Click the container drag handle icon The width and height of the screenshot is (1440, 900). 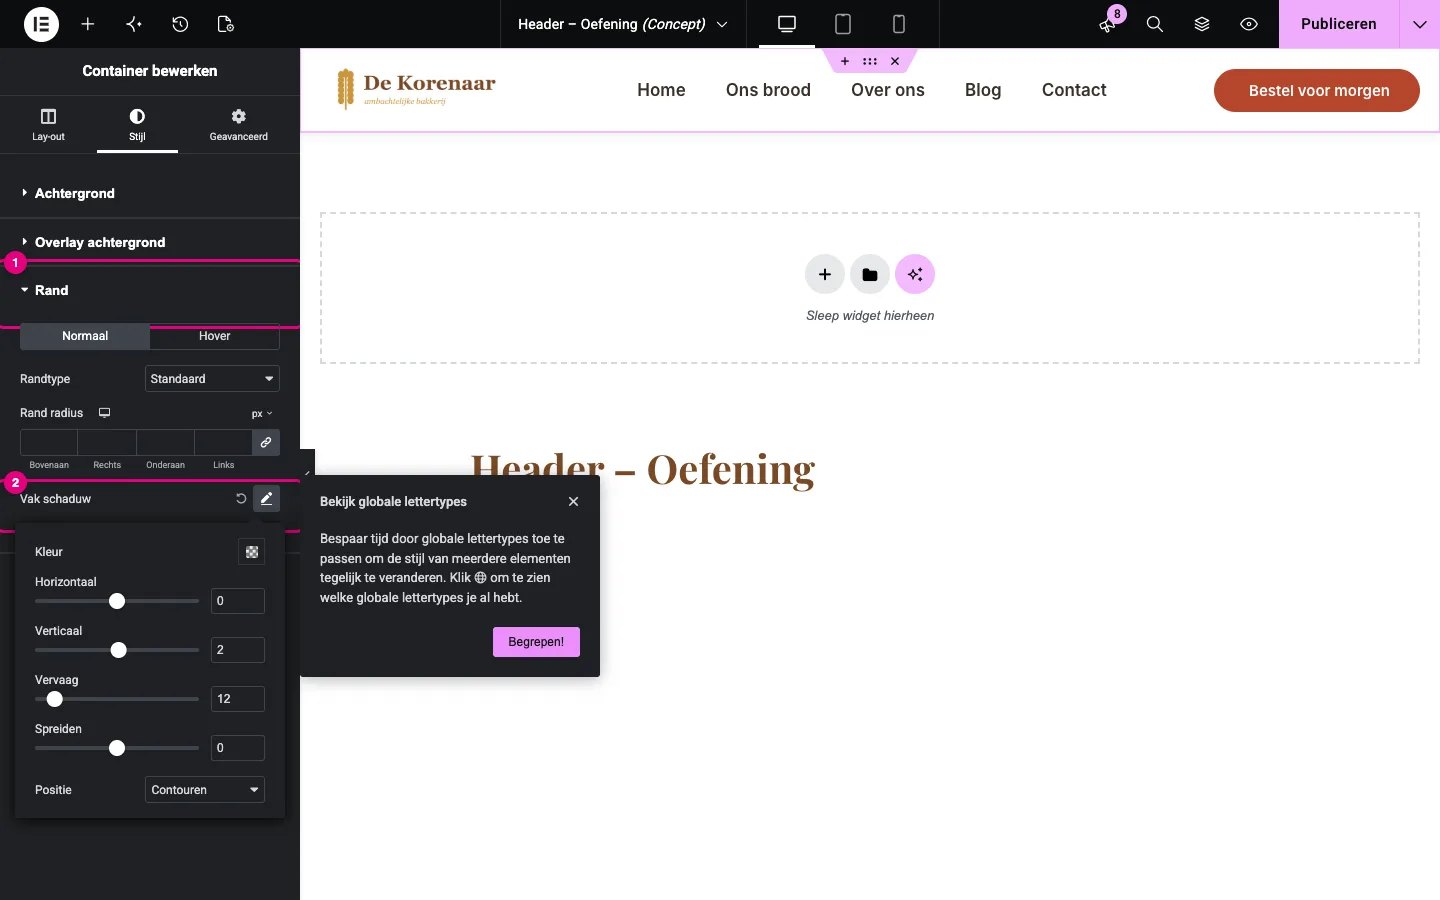(870, 61)
